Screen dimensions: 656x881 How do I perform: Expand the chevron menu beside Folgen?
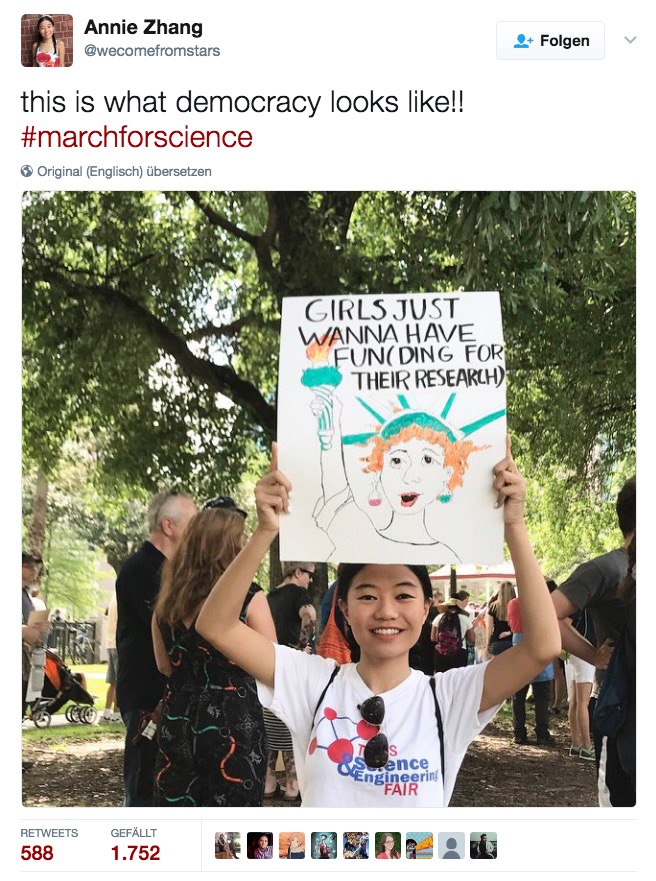tap(630, 40)
